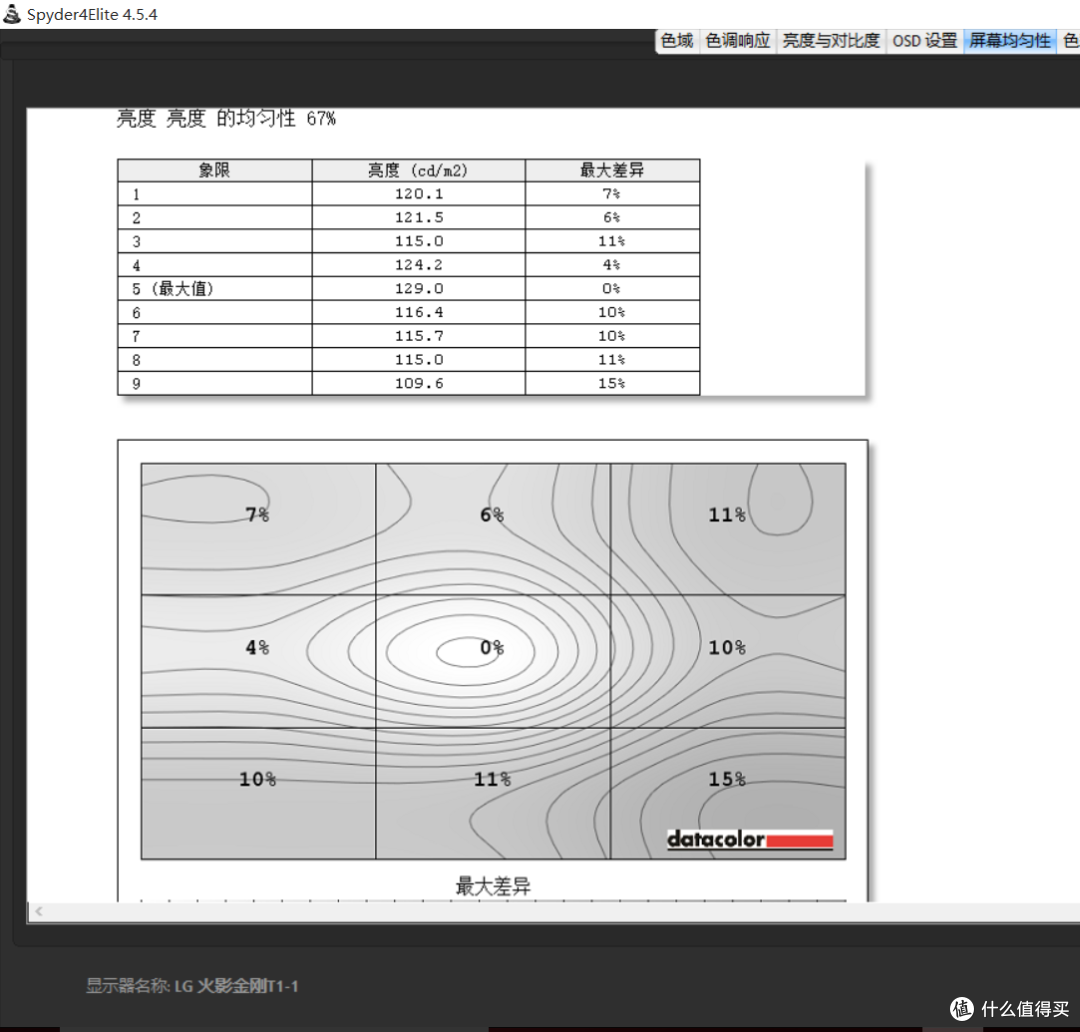Click the 显示器名称: LG 火影金刚T1-1 text
Image resolution: width=1080 pixels, height=1032 pixels.
pos(192,986)
